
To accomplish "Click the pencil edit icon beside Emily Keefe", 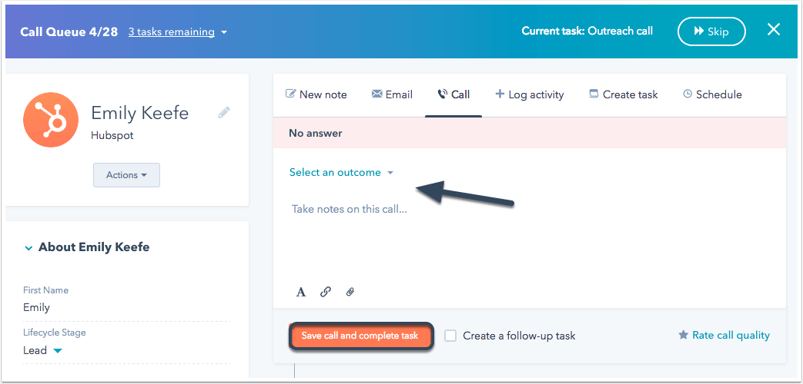I will [x=224, y=113].
